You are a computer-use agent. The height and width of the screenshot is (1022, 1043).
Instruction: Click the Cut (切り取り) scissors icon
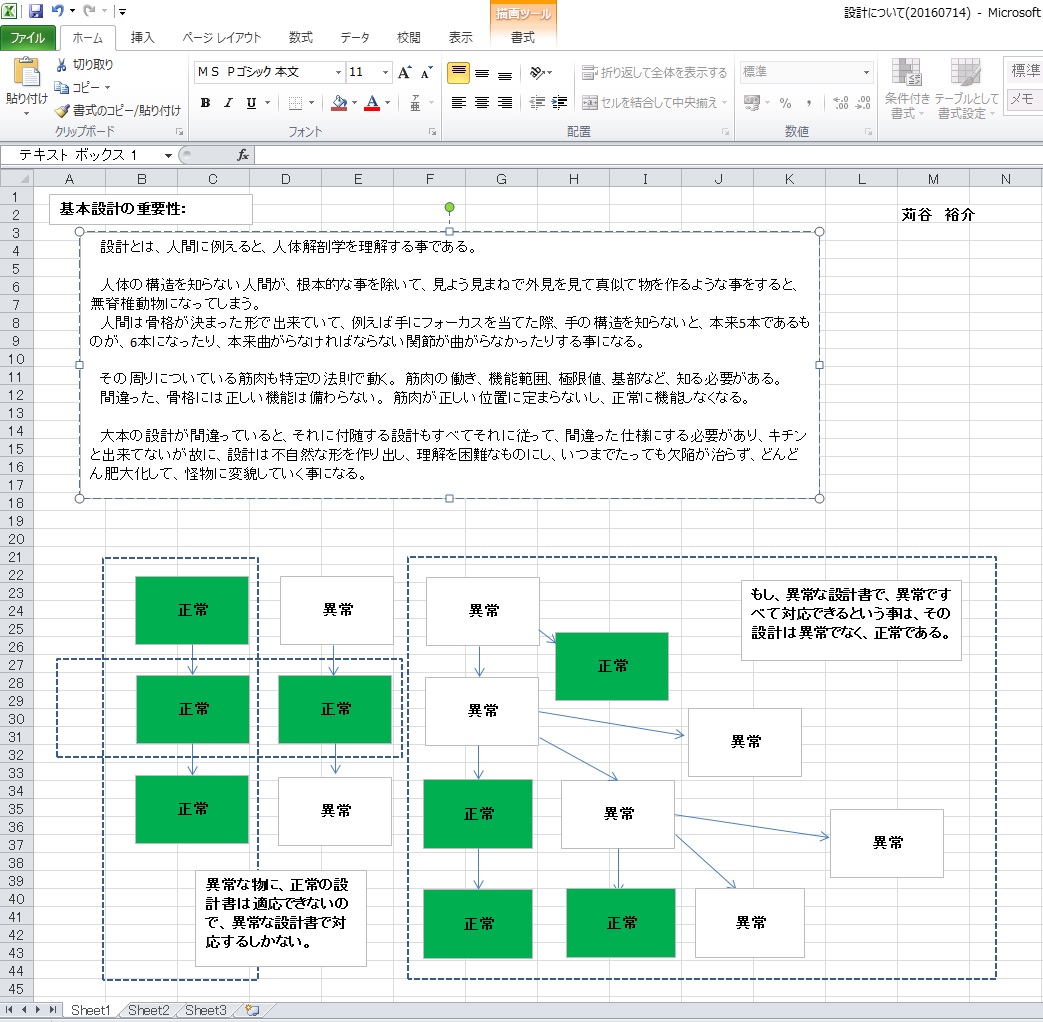click(62, 65)
